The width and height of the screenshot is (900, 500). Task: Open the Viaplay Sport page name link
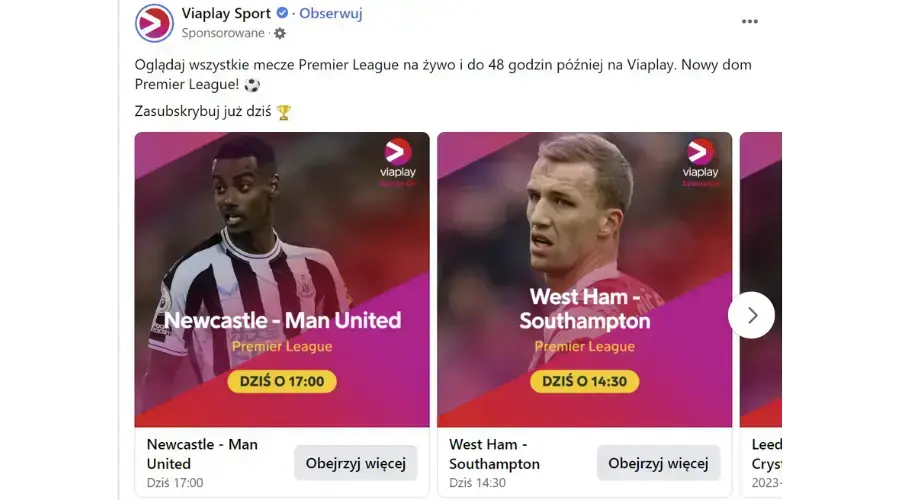tap(226, 13)
